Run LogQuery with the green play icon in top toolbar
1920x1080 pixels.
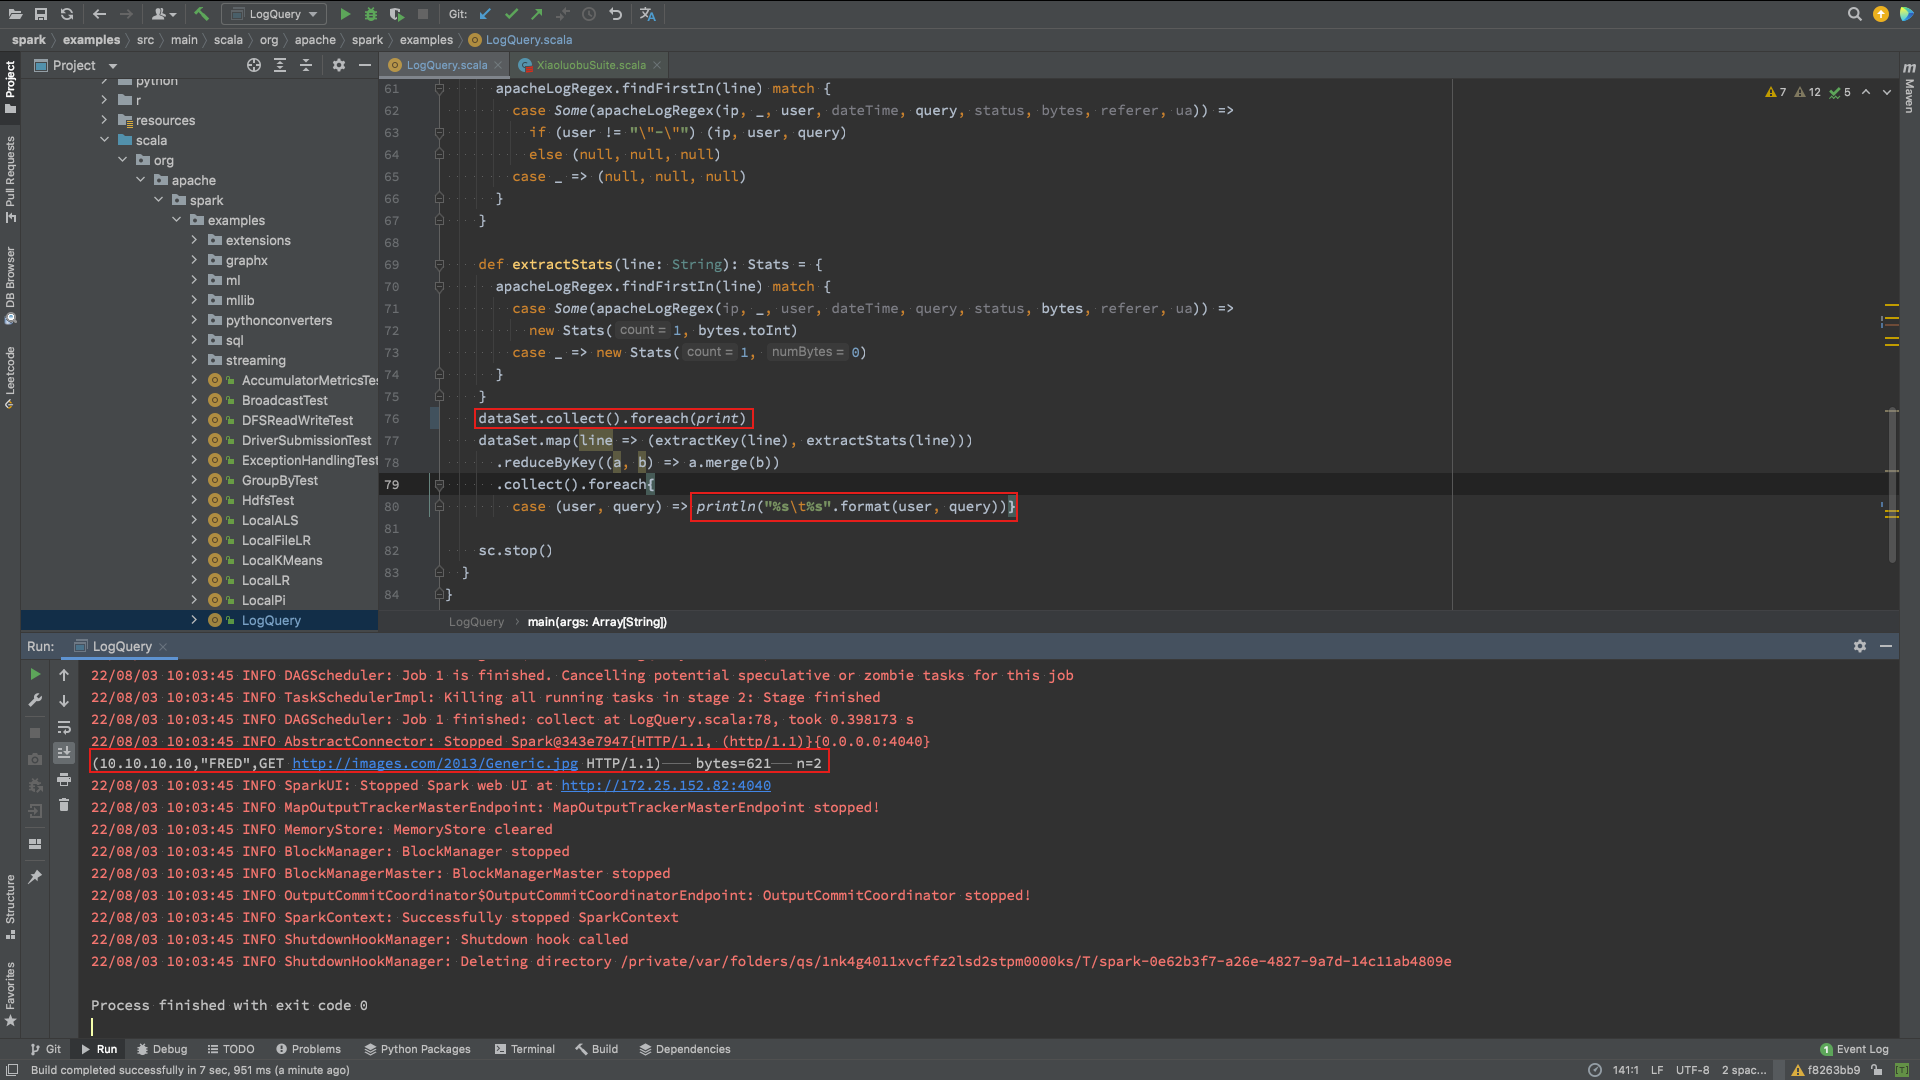(345, 14)
